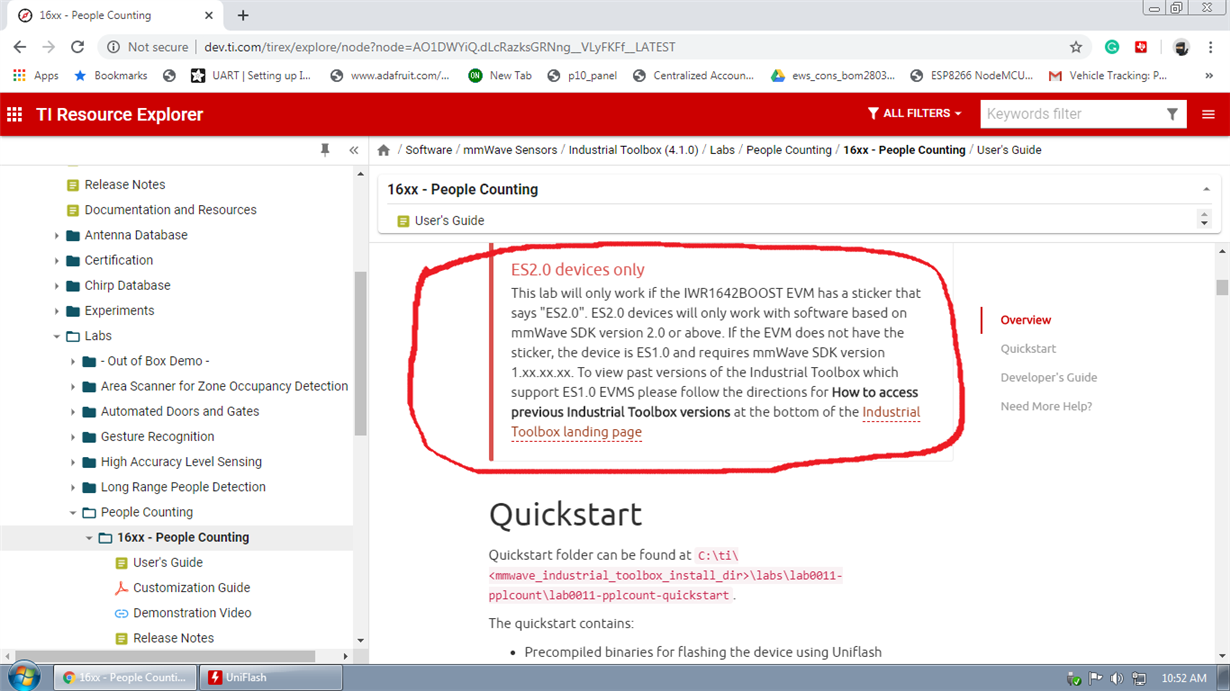Pin the navigation panel with pushpin icon
This screenshot has height=691, width=1230.
[325, 150]
